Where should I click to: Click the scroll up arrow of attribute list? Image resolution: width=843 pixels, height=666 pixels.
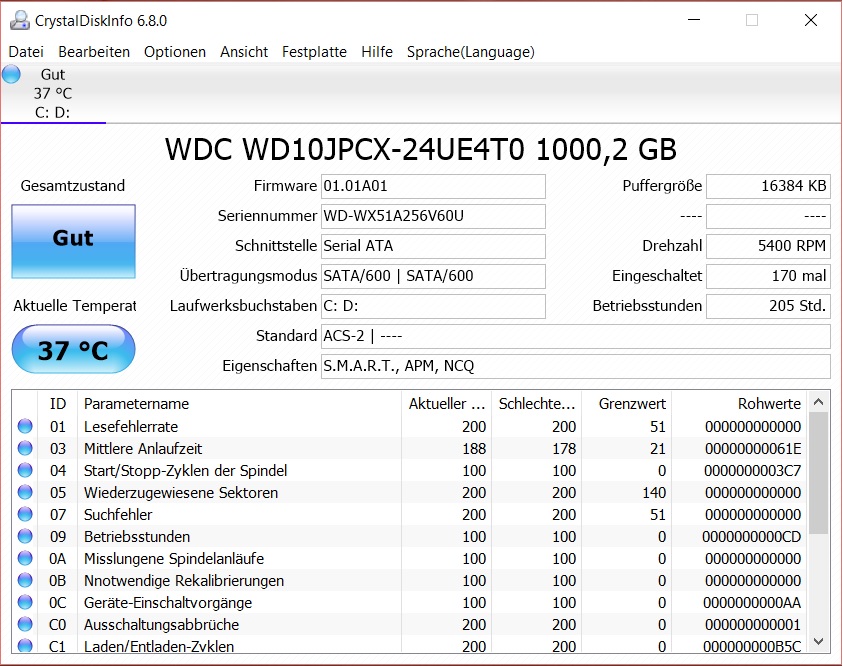(818, 402)
